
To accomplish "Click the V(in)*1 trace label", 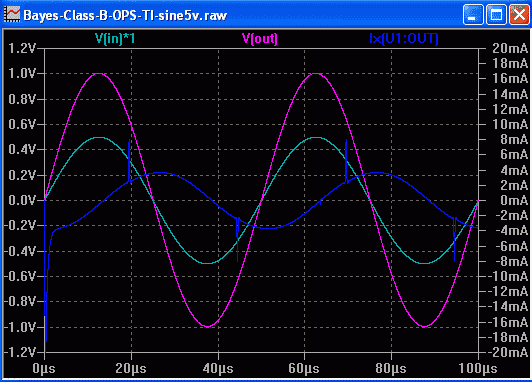I will click(x=115, y=38).
